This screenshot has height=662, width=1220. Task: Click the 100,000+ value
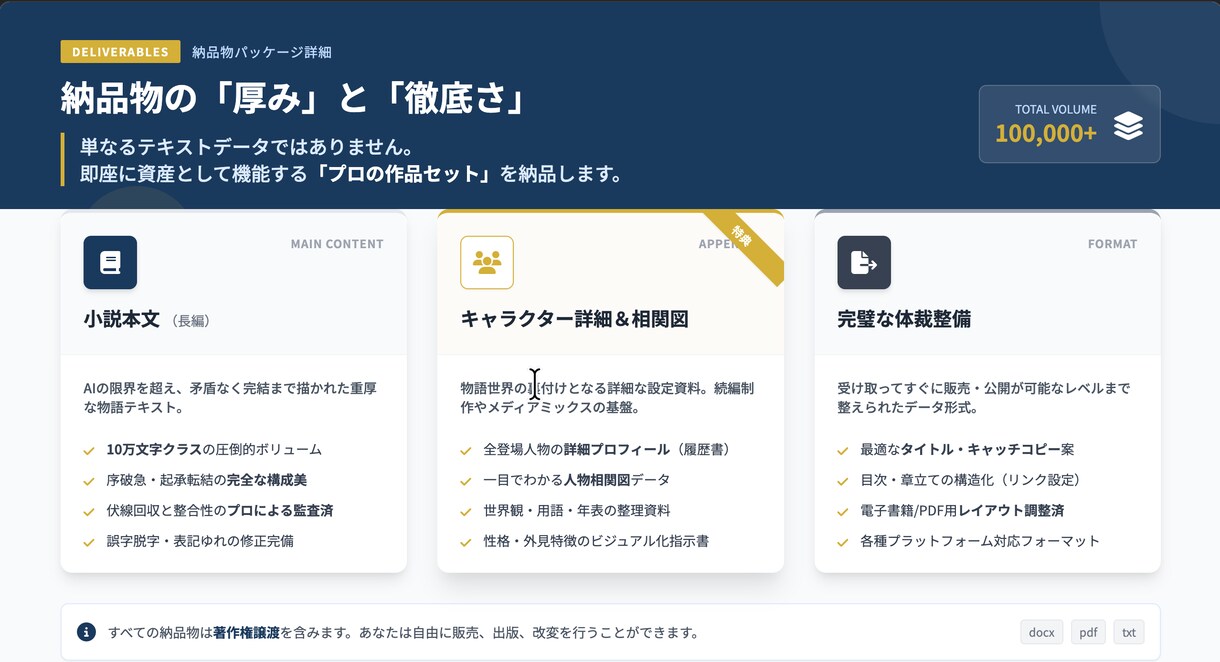click(x=1046, y=133)
